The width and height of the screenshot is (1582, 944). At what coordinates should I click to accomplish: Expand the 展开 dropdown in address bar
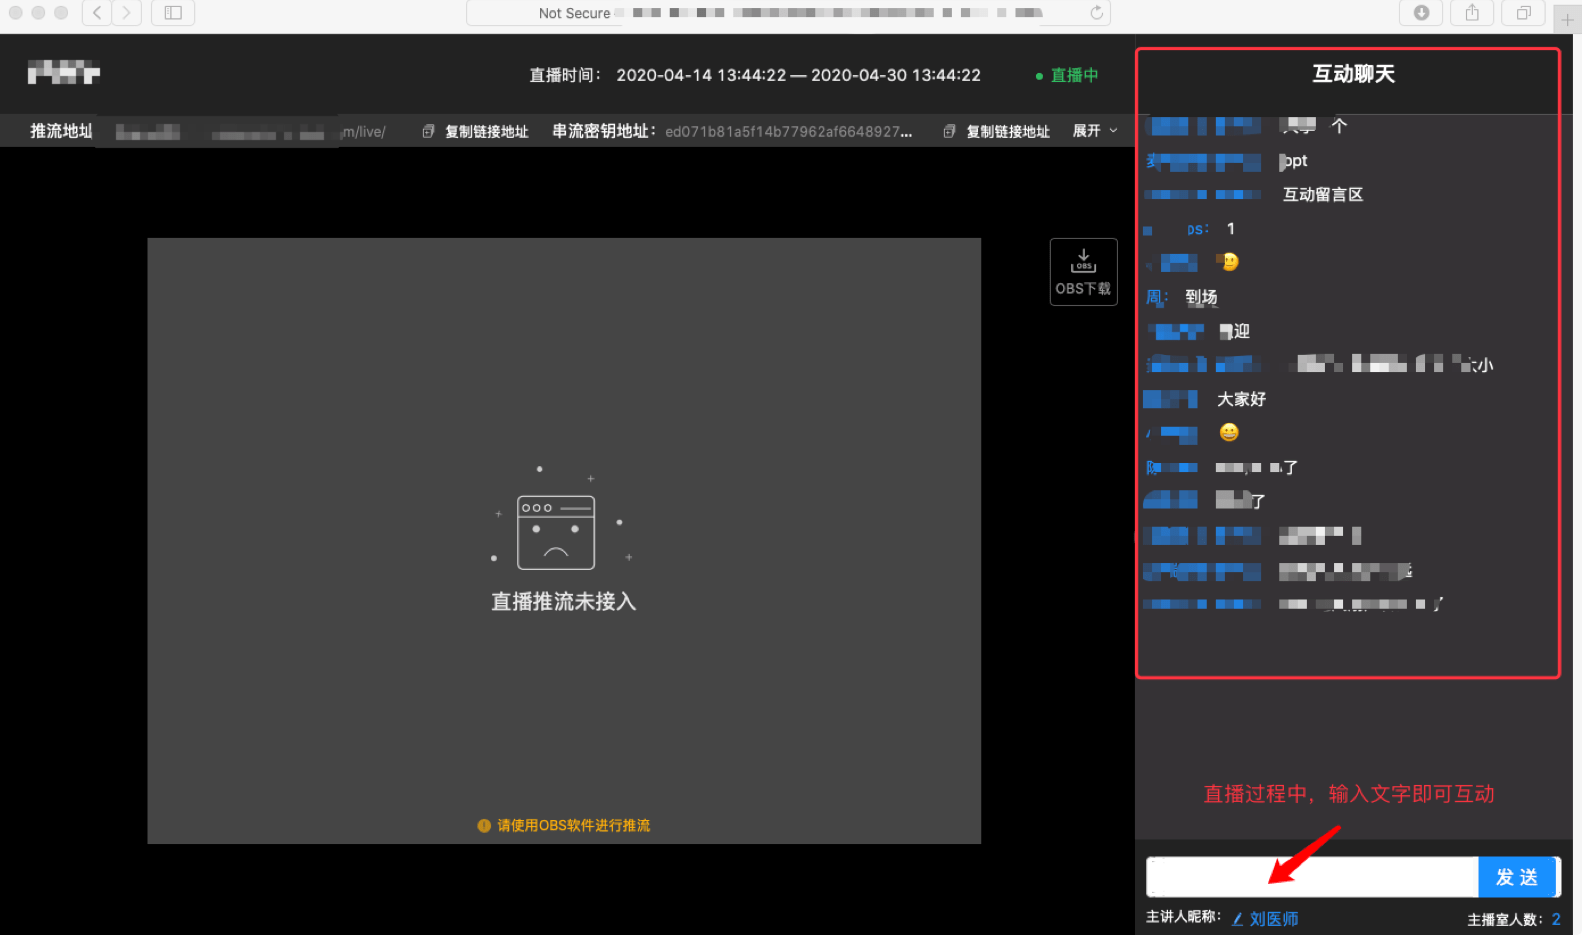[x=1095, y=131]
